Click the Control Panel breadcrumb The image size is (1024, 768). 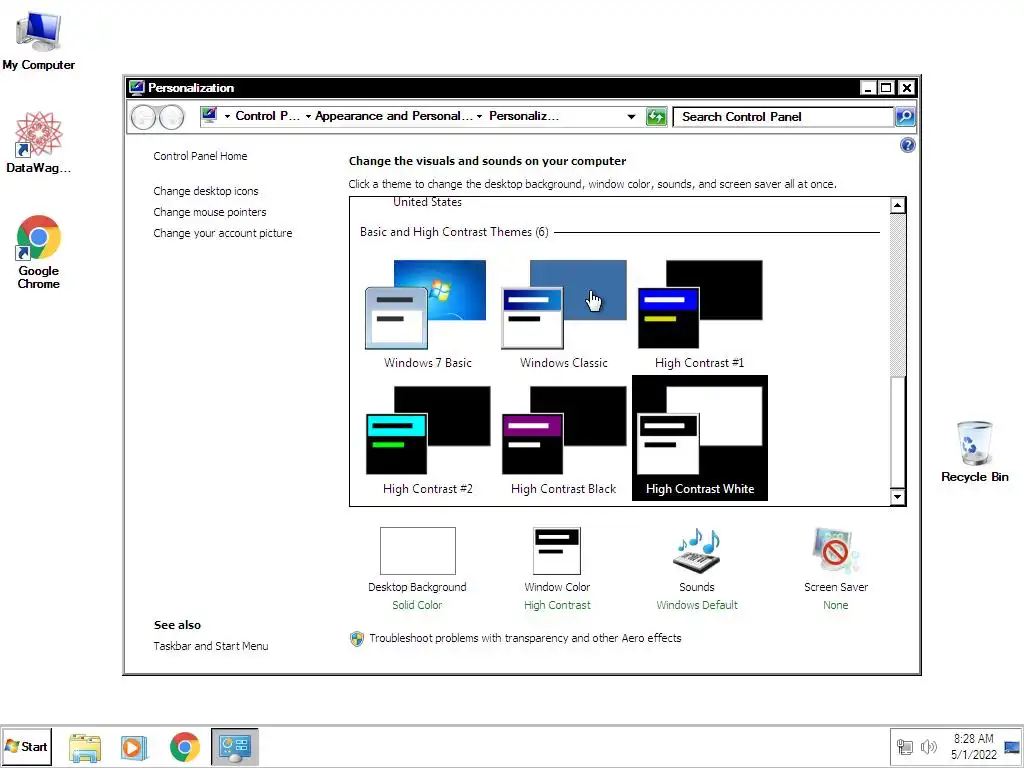pyautogui.click(x=267, y=116)
